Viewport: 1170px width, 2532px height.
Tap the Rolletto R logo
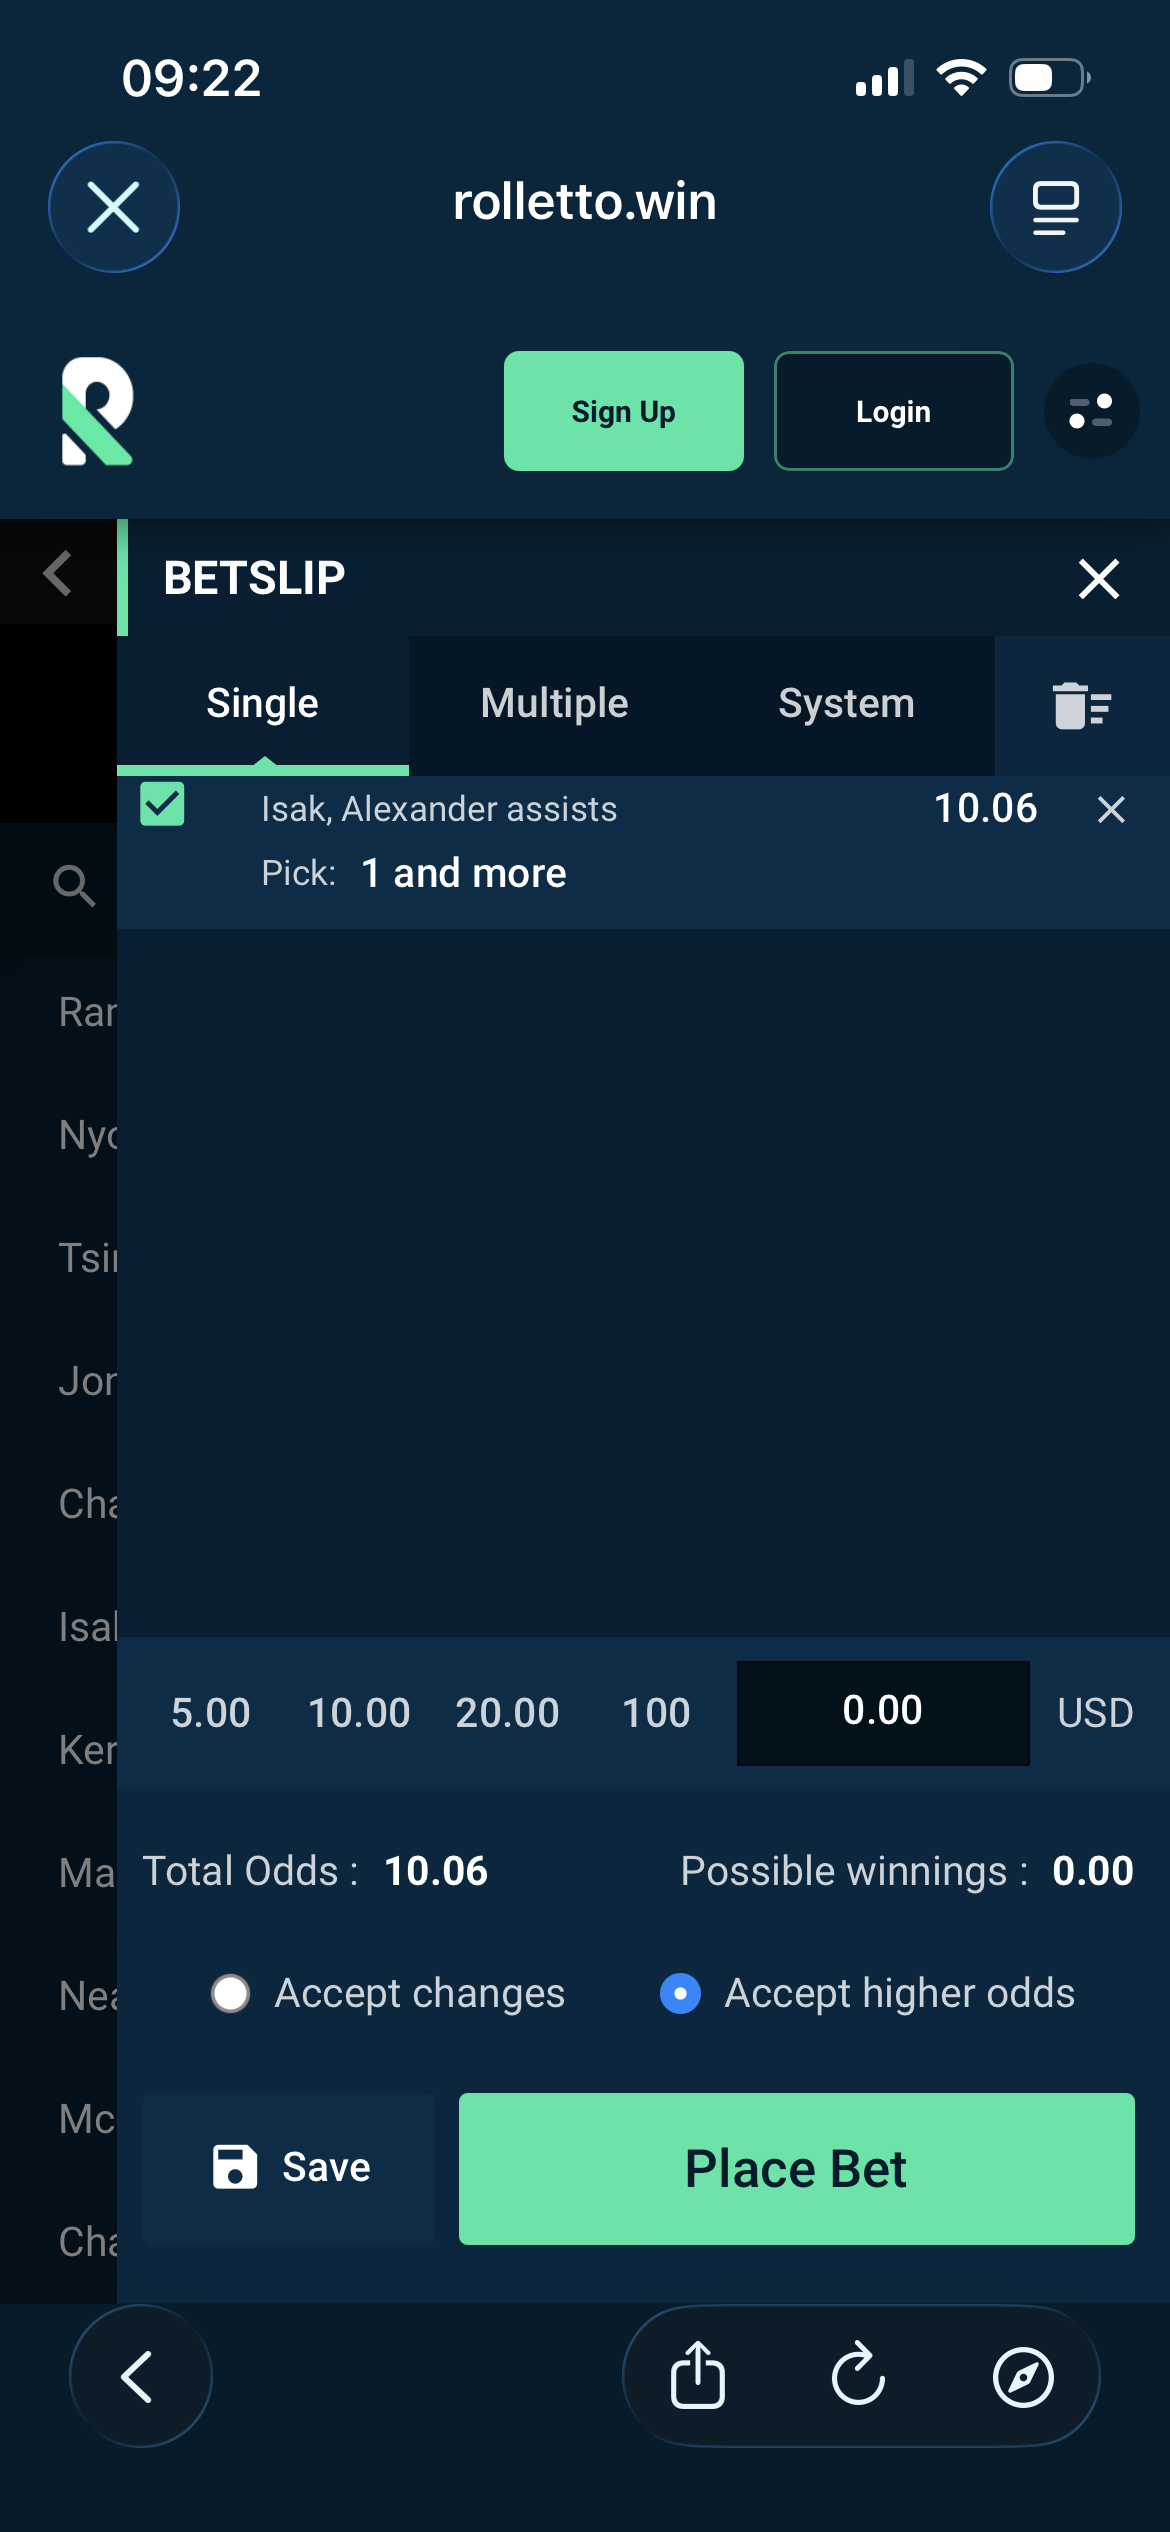tap(97, 411)
